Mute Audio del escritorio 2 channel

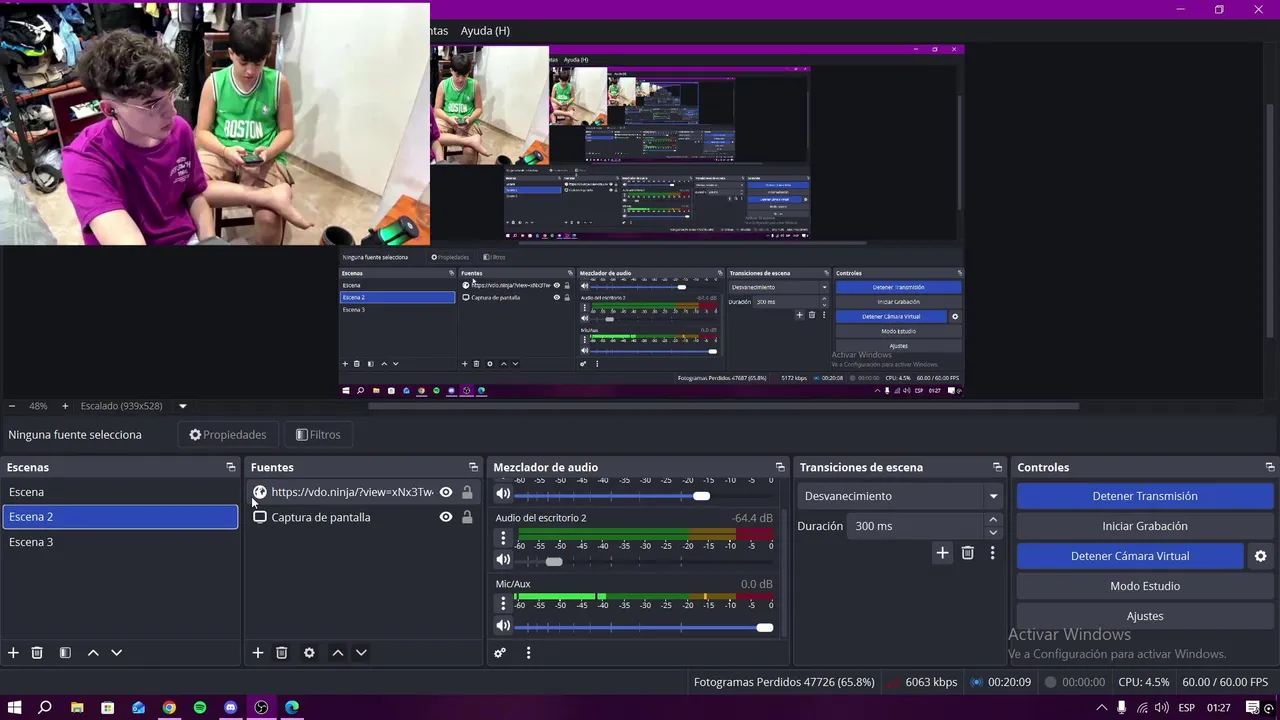pyautogui.click(x=503, y=560)
